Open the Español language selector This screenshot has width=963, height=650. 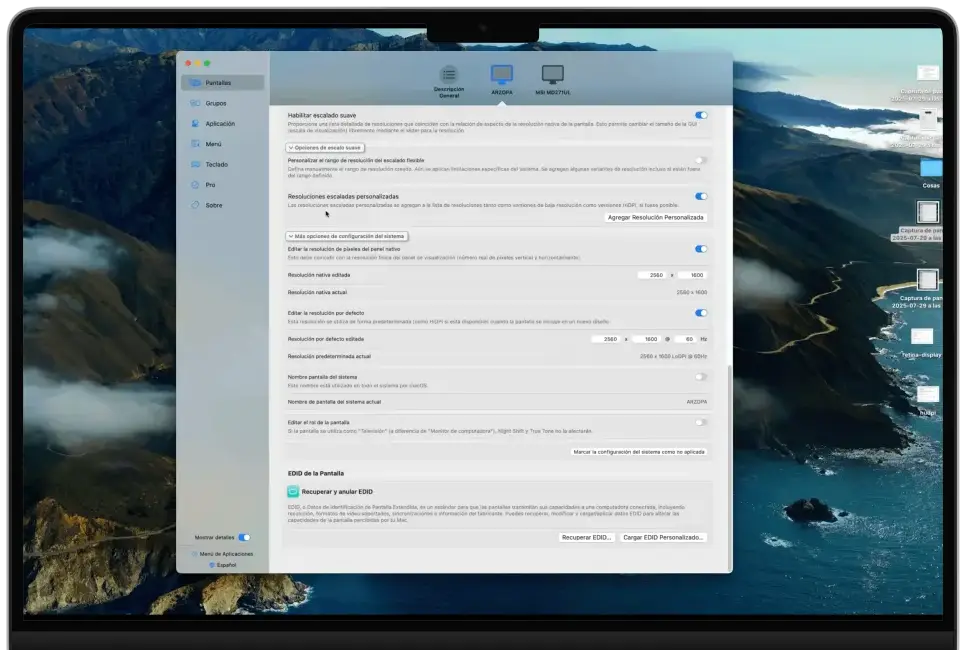pyautogui.click(x=223, y=565)
